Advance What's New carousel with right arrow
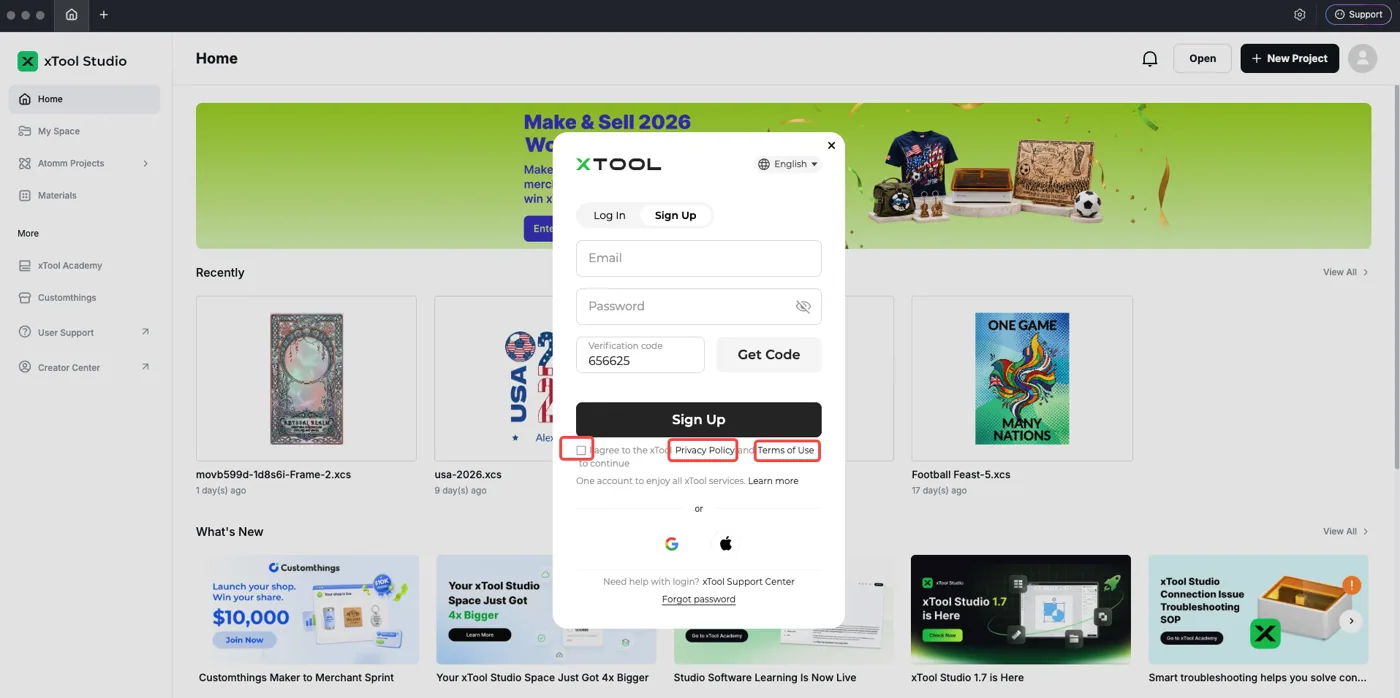 pos(1351,621)
